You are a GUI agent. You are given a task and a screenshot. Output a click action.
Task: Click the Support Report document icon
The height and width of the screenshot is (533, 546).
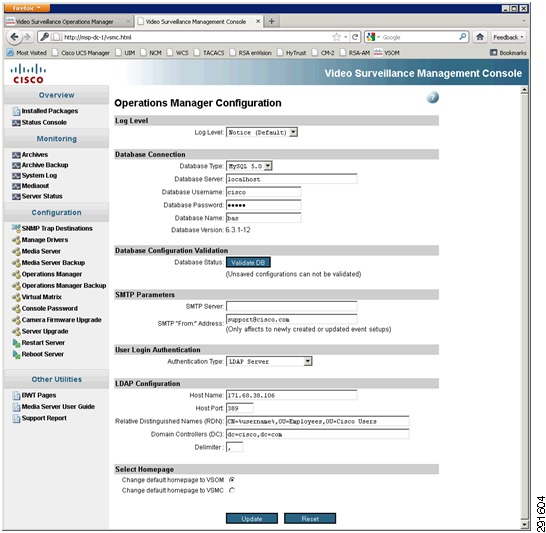coord(16,418)
